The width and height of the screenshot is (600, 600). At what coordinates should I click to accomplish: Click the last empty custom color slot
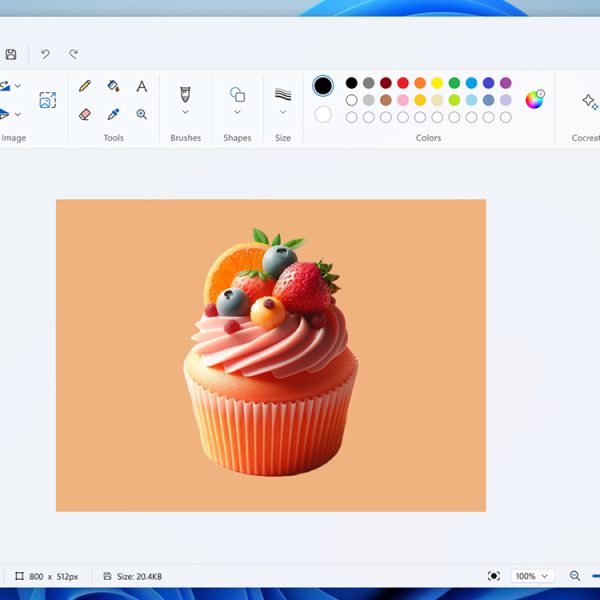[506, 117]
